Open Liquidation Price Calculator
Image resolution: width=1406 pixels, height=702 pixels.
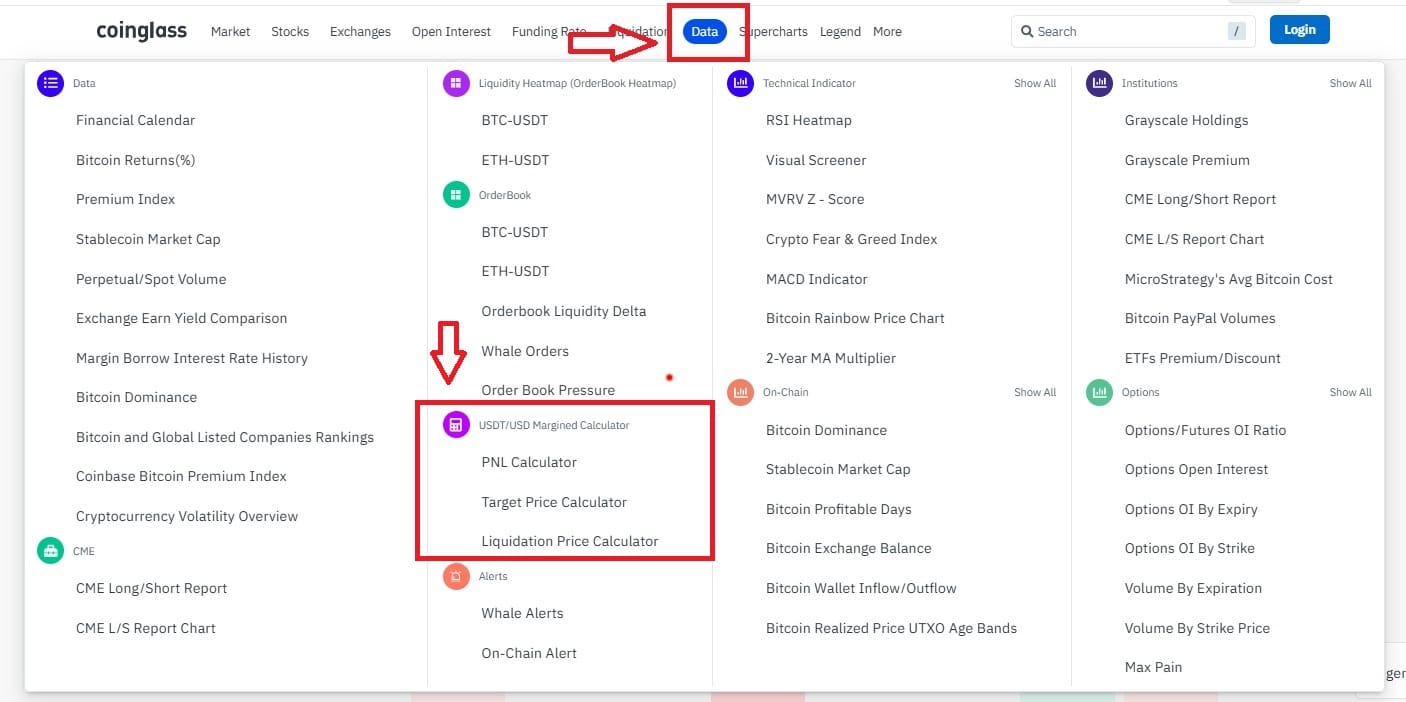click(570, 541)
